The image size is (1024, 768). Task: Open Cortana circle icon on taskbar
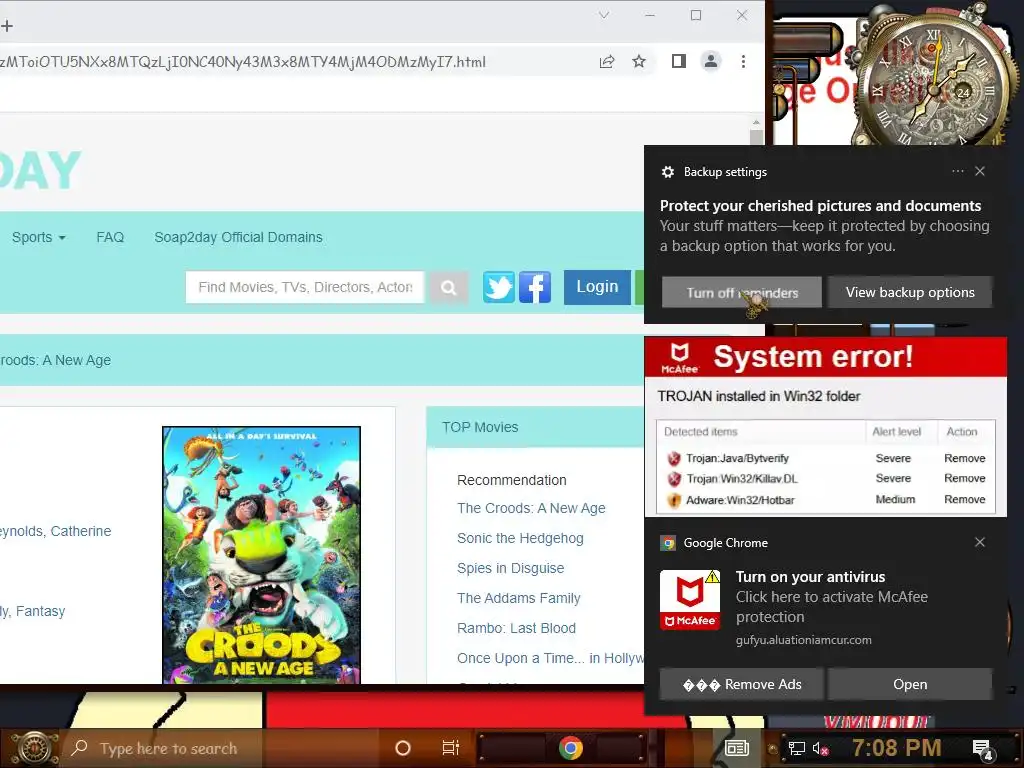(403, 748)
